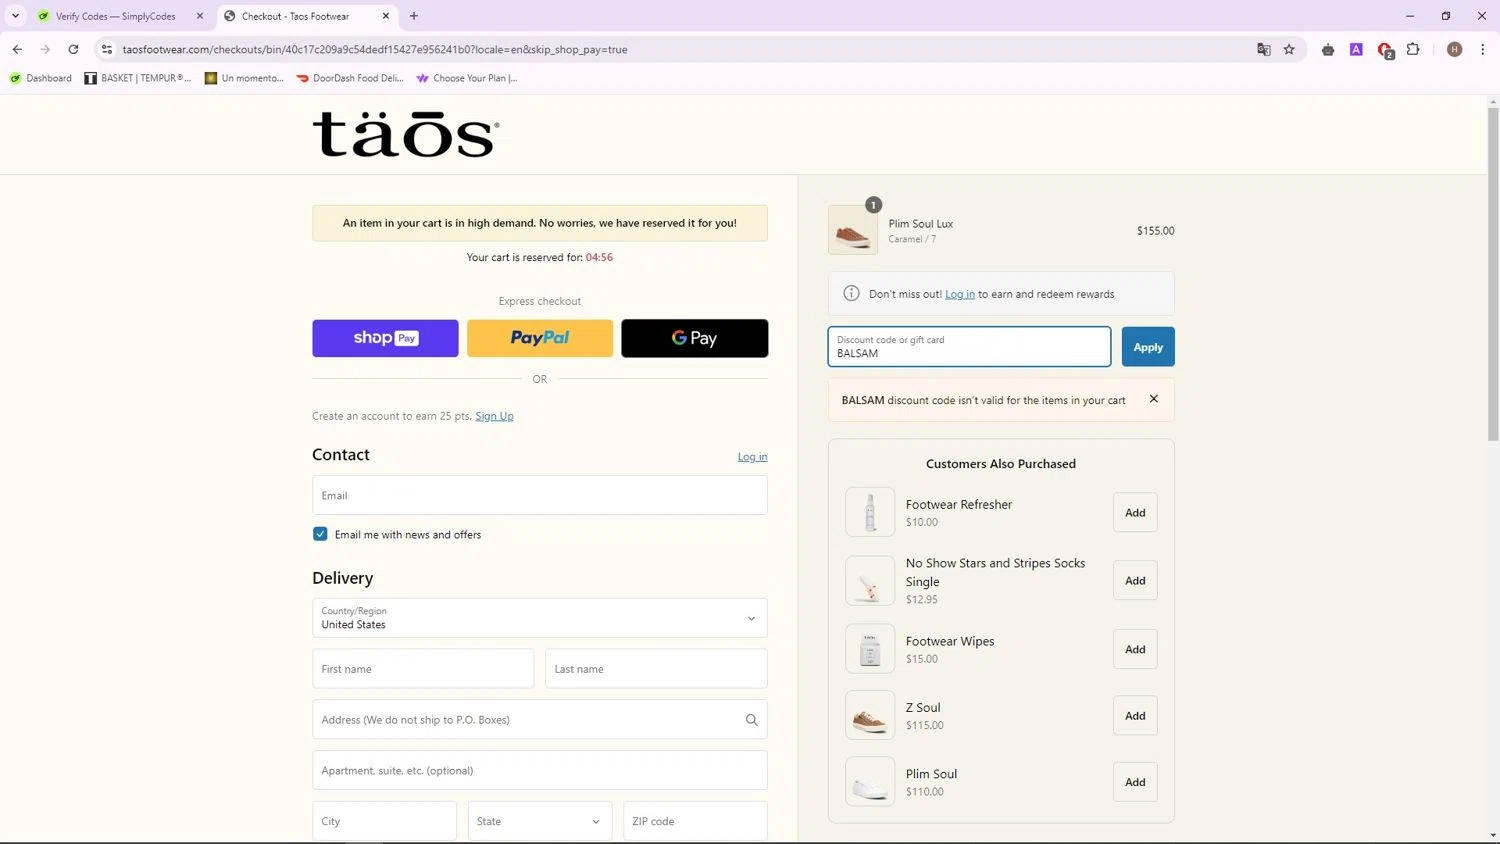Click the Footwear Refresher thumbnail

click(x=870, y=512)
